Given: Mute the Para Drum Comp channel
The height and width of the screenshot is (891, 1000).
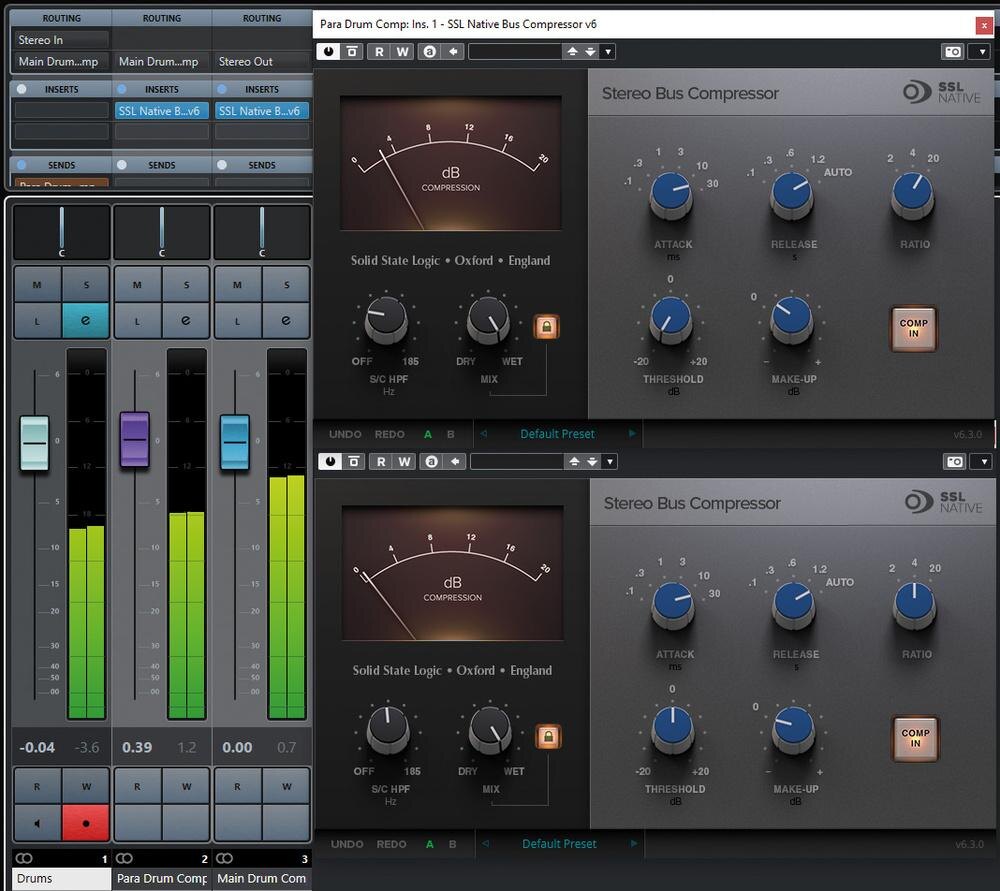Looking at the screenshot, I should click(x=138, y=284).
